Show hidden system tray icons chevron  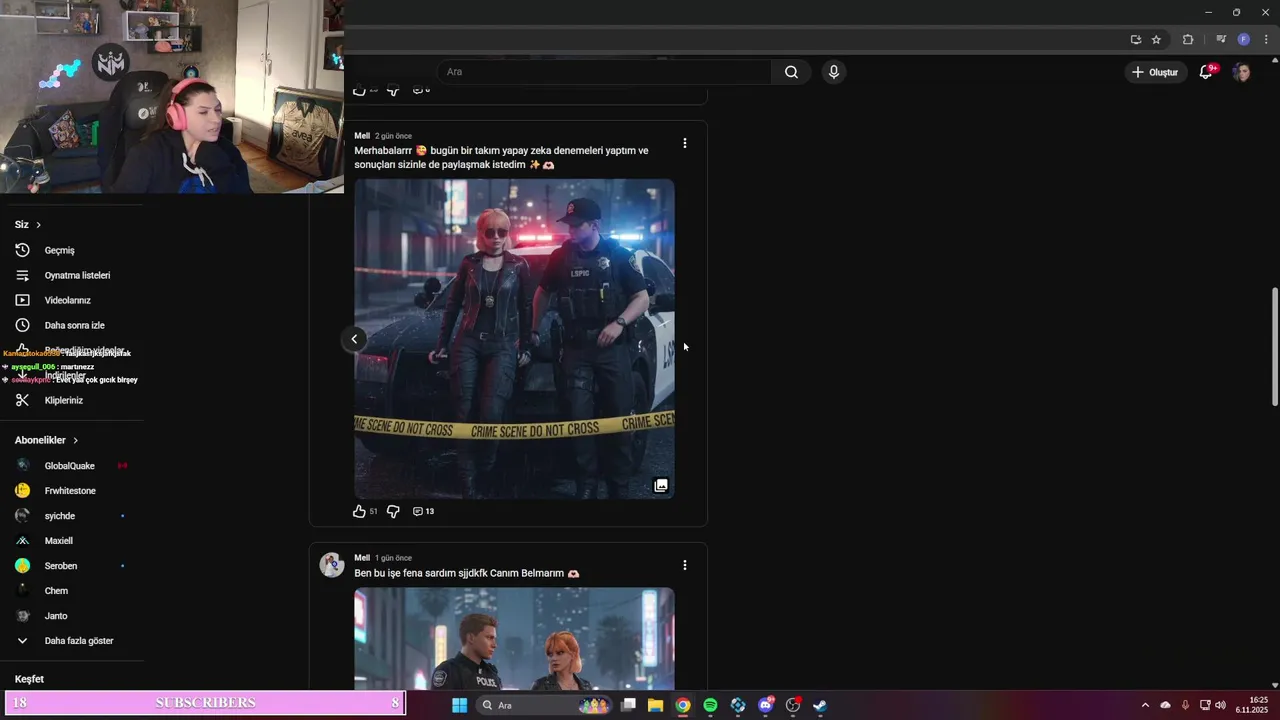click(x=1145, y=705)
